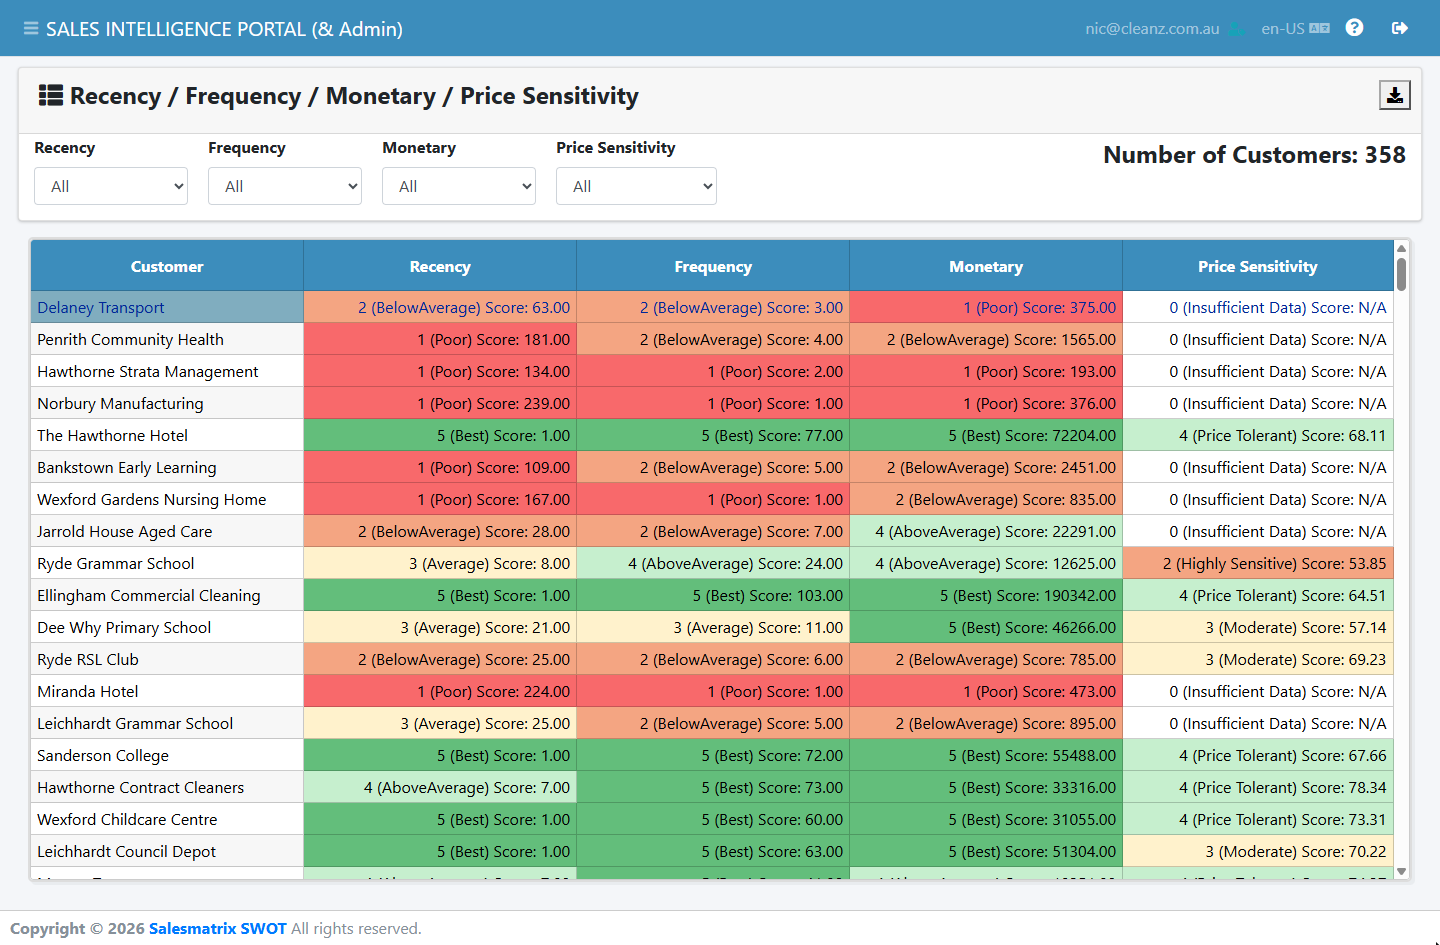Select Leichhardt Council Depot customer

(x=167, y=851)
